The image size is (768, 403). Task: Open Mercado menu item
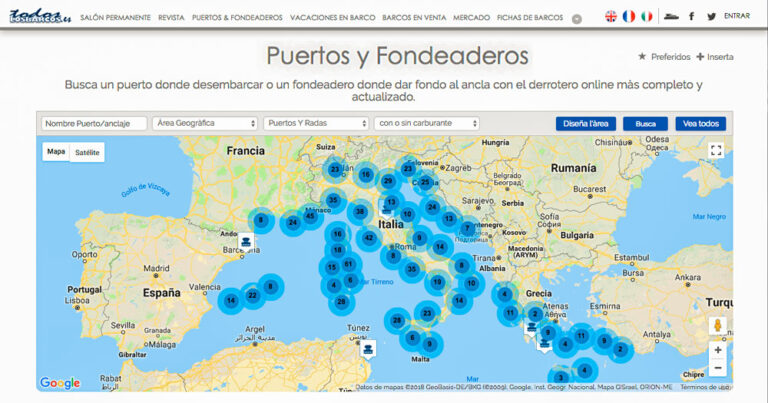471,18
